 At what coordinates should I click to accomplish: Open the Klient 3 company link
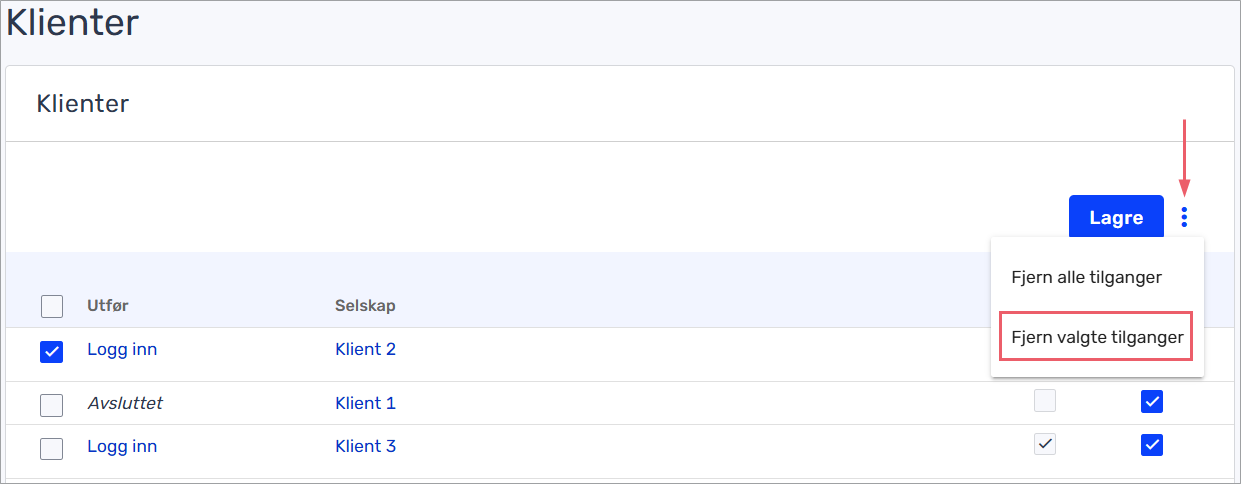point(365,446)
